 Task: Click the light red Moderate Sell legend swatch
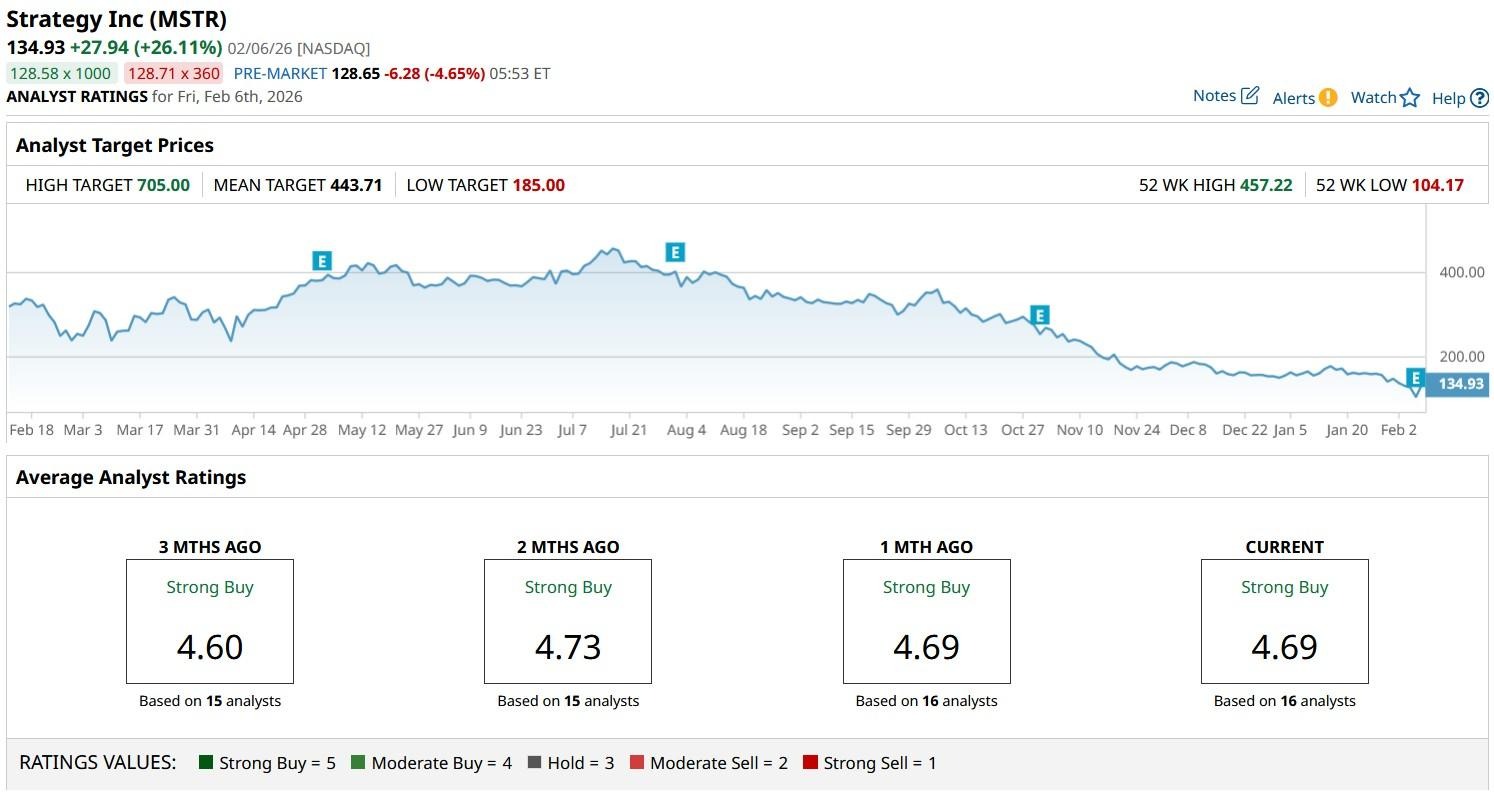point(637,762)
